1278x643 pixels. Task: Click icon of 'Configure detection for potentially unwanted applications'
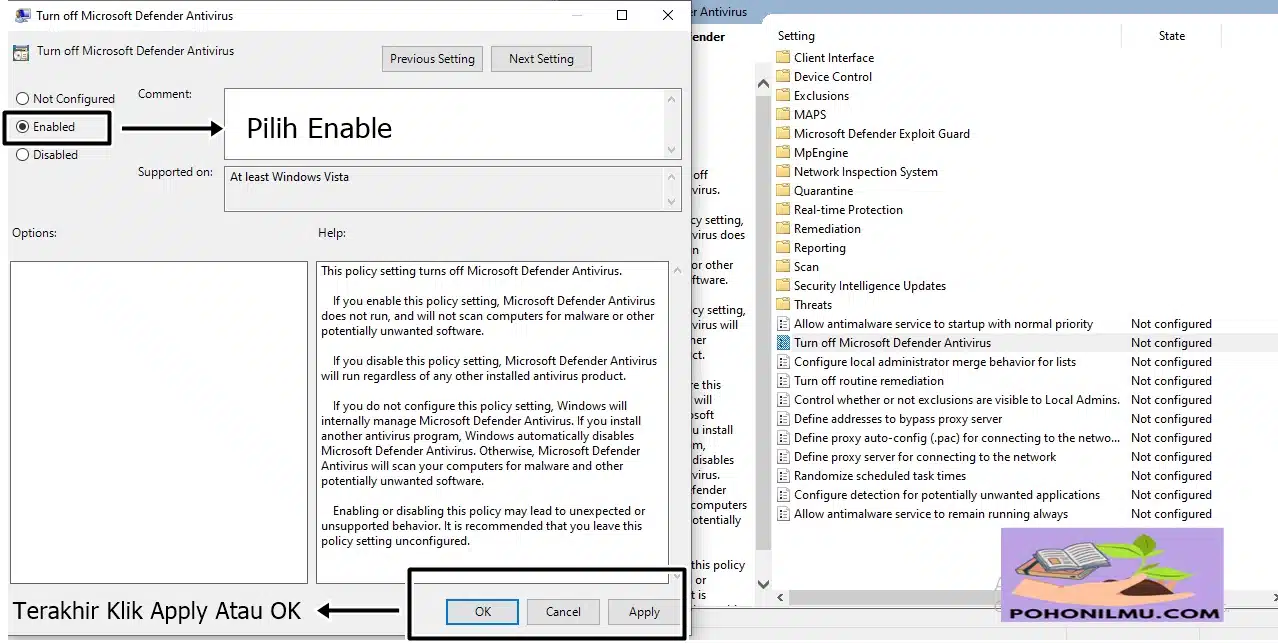point(784,494)
